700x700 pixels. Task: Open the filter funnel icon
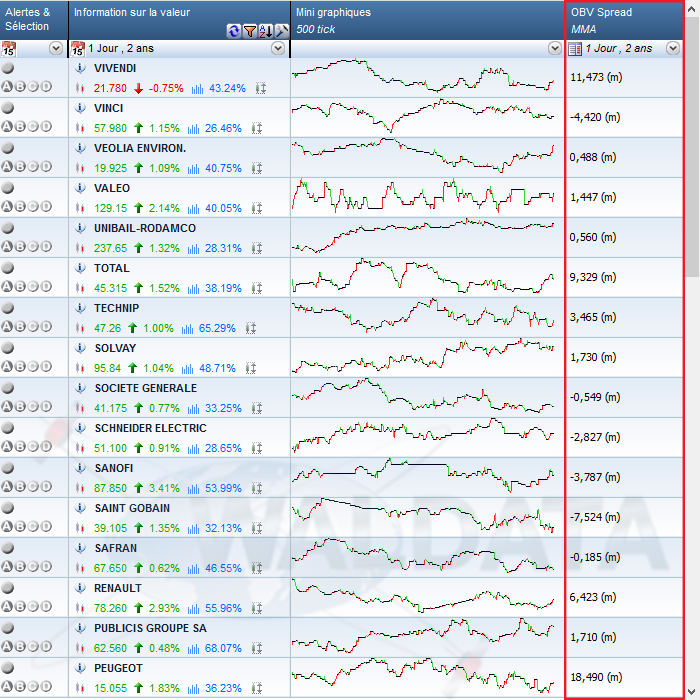[250, 31]
